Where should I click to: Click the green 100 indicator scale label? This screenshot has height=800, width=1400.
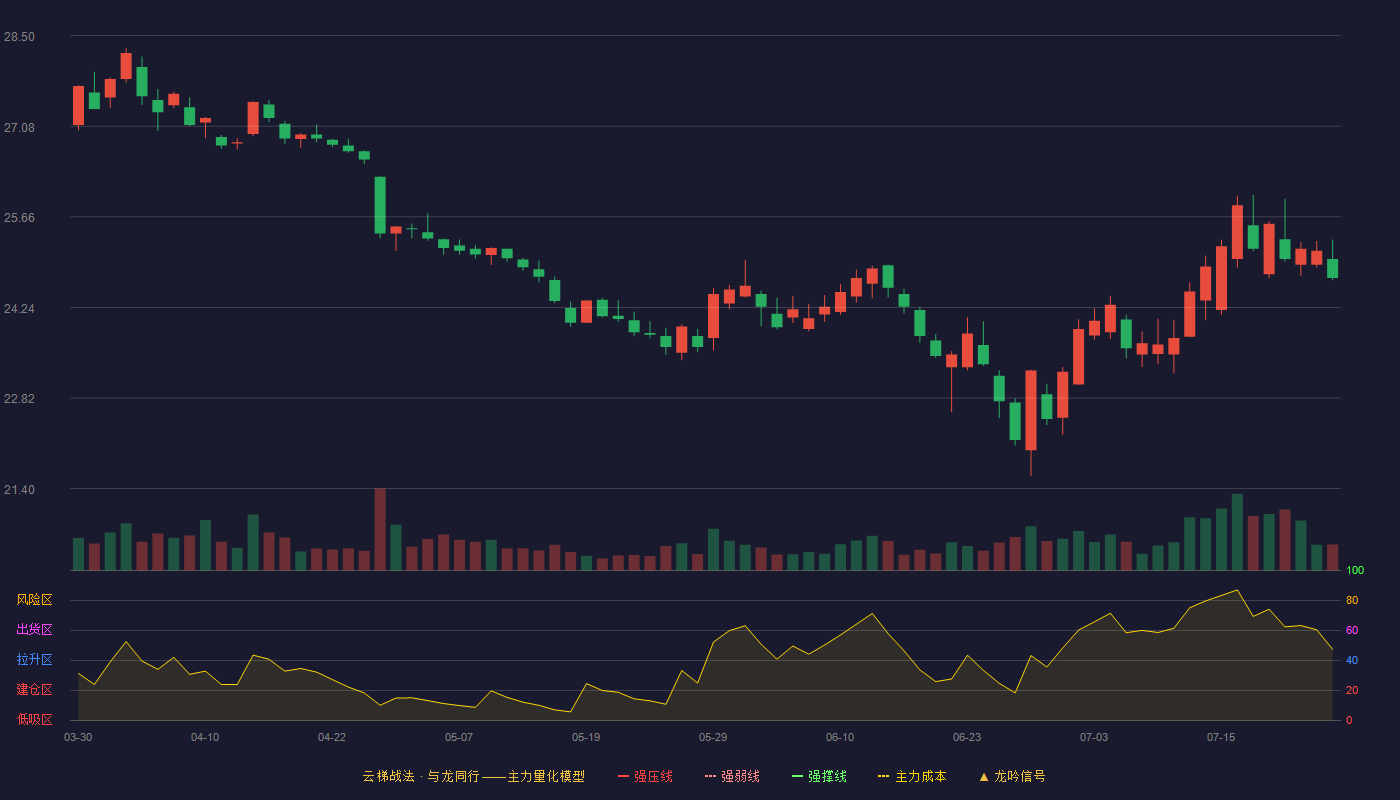tap(1355, 571)
